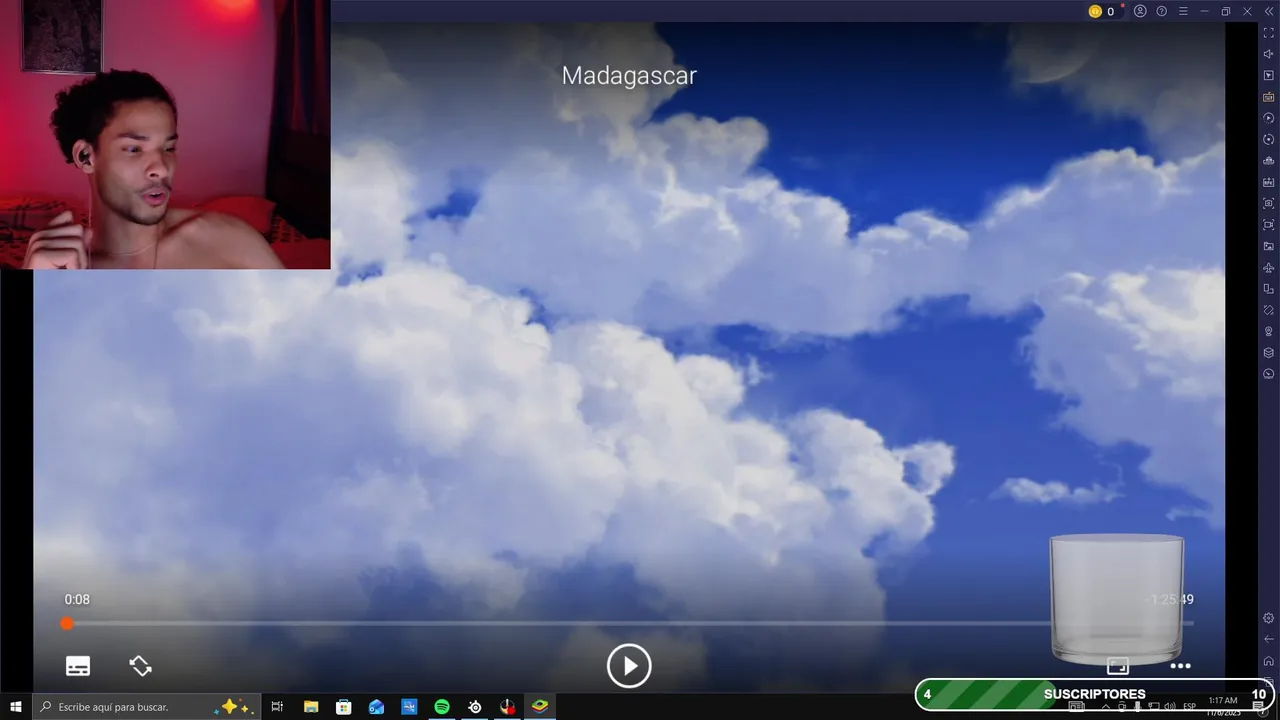Click the stacked layers instance icon
This screenshot has height=720, width=1280.
tap(1269, 353)
